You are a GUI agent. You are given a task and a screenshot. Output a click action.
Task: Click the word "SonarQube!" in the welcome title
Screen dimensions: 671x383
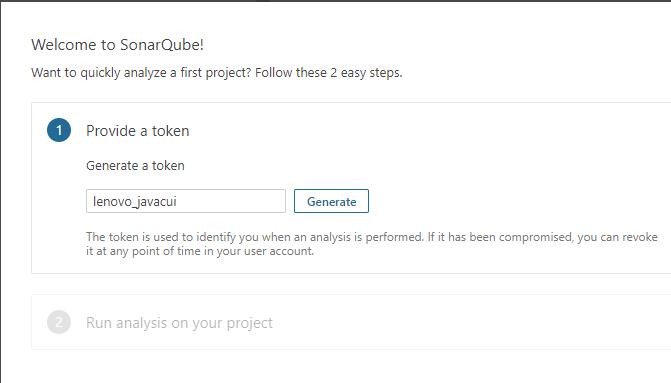coord(162,45)
